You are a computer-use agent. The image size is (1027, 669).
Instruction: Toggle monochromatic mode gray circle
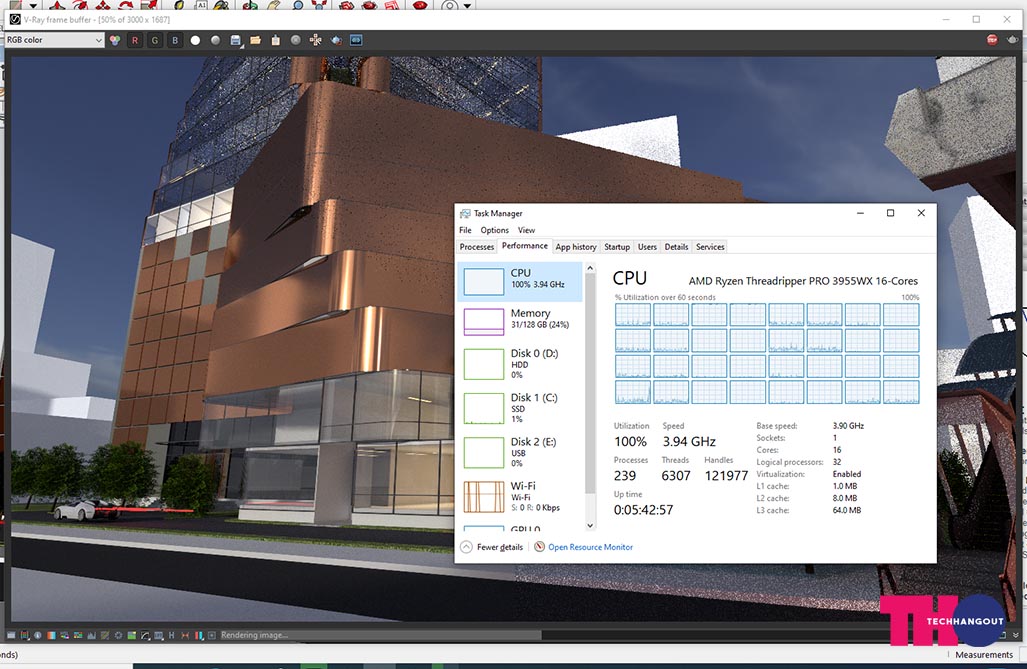215,40
